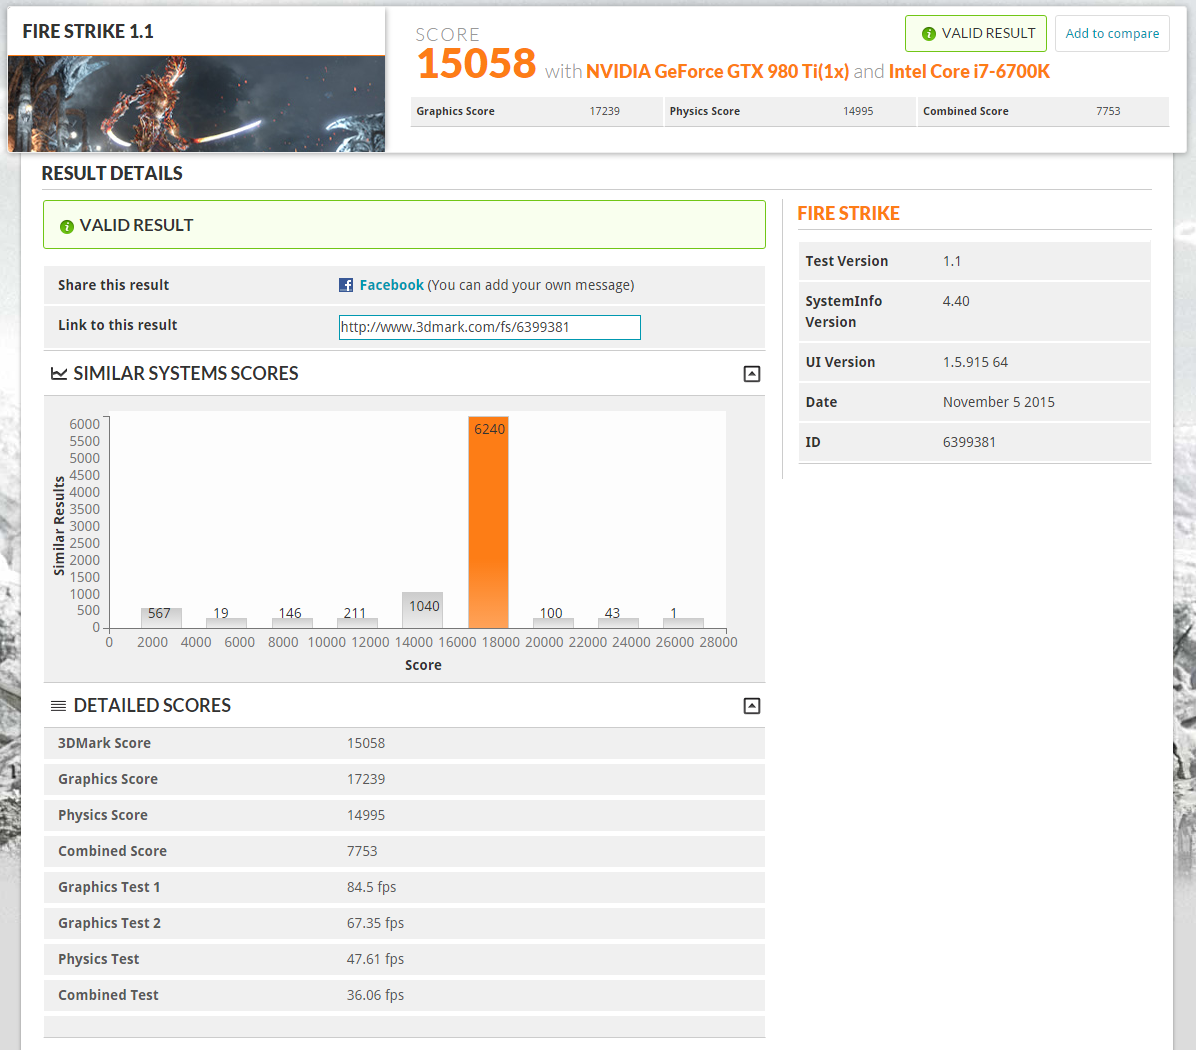1196x1050 pixels.
Task: Click the FIRE STRIKE sidebar heading
Action: tap(848, 214)
